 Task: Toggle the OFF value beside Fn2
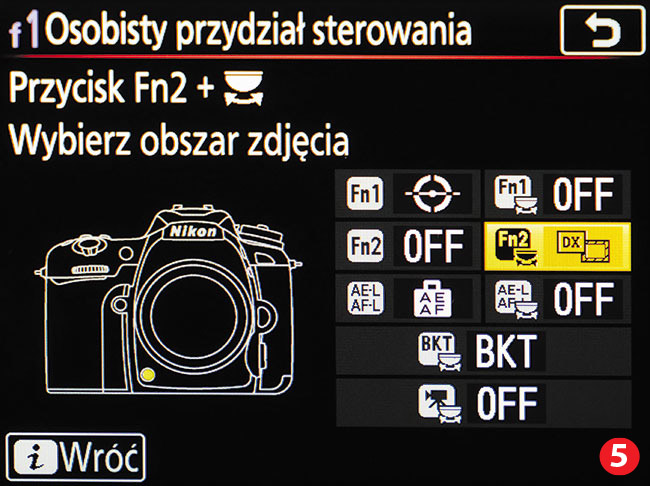(x=433, y=246)
